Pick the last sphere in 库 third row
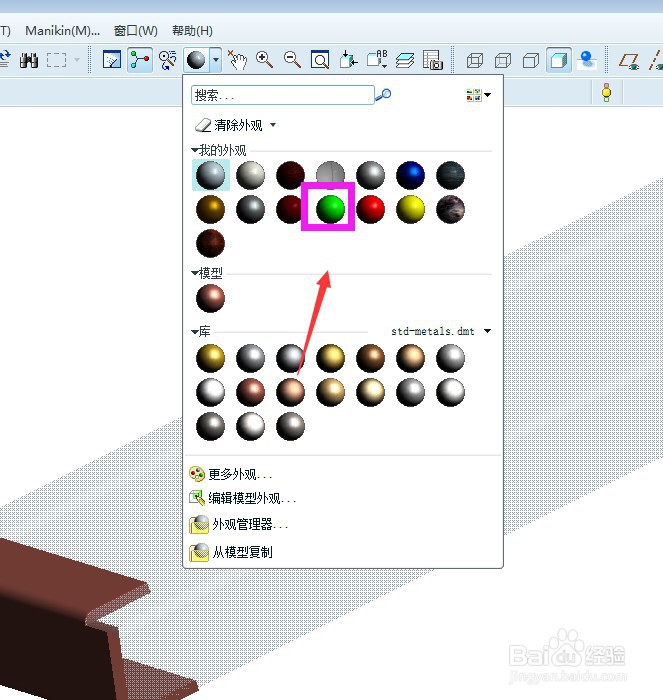The height and width of the screenshot is (700, 663). tap(290, 426)
